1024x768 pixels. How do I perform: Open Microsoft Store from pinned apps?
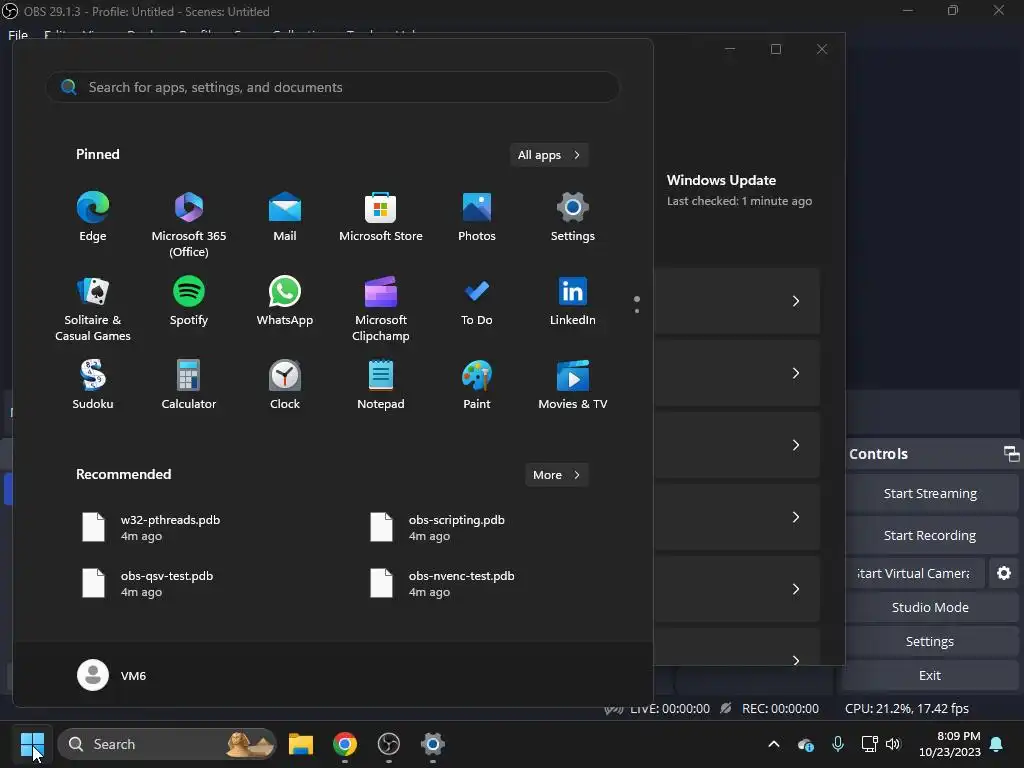pyautogui.click(x=381, y=217)
